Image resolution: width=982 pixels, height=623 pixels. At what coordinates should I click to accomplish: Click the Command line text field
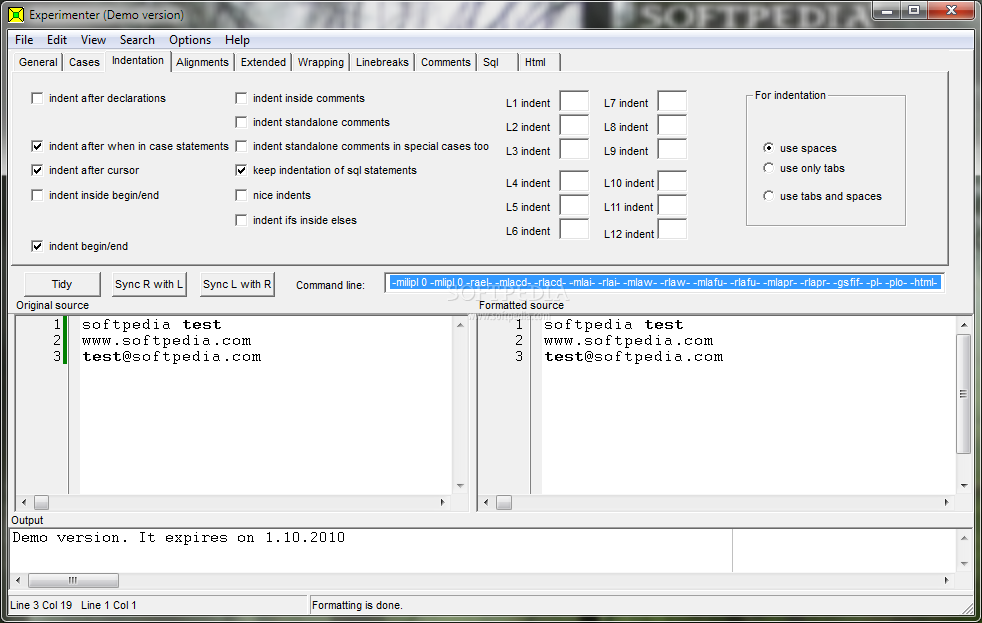click(664, 283)
